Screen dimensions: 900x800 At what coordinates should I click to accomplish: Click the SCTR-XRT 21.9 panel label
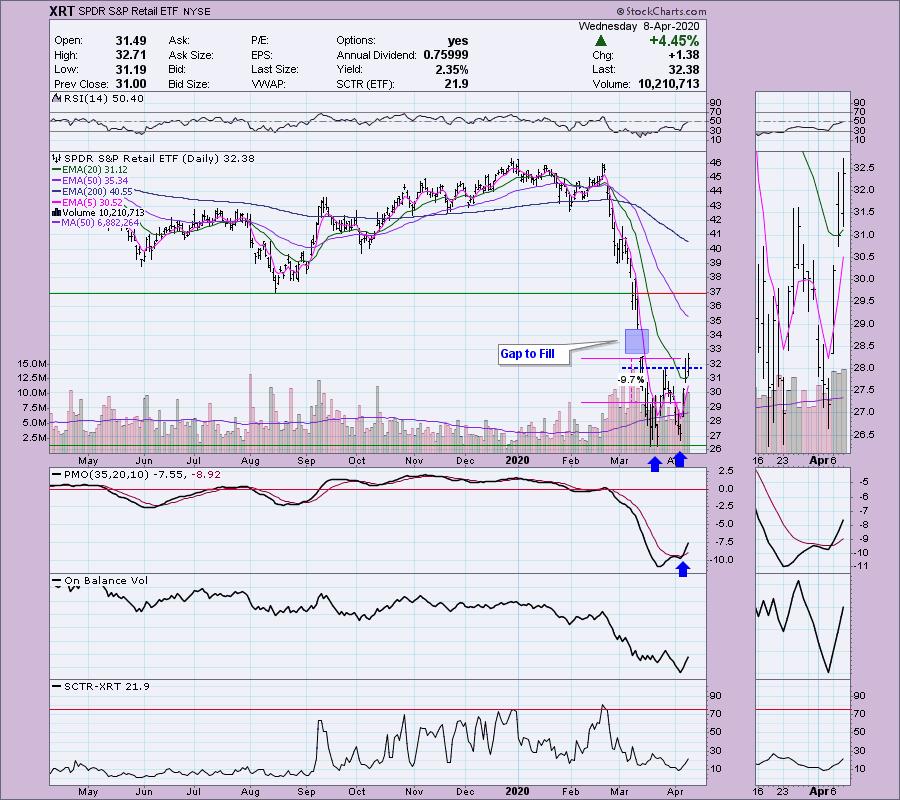coord(100,686)
